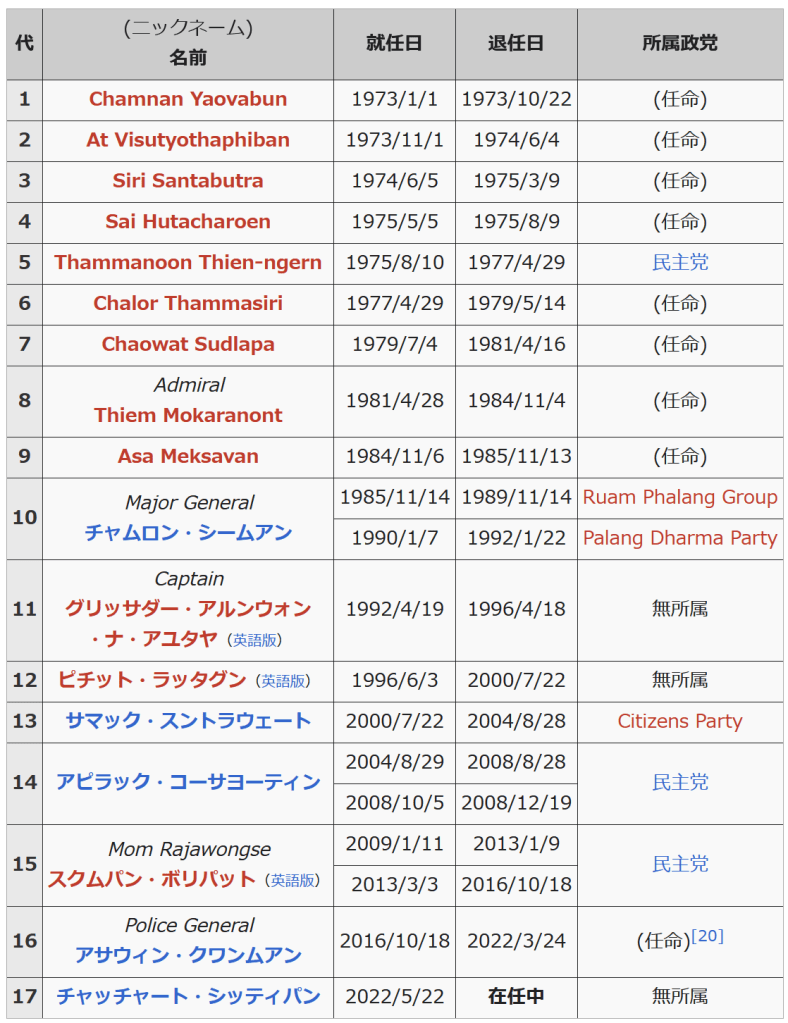Open アピラック・コーサヨーティン article link

[x=188, y=782]
